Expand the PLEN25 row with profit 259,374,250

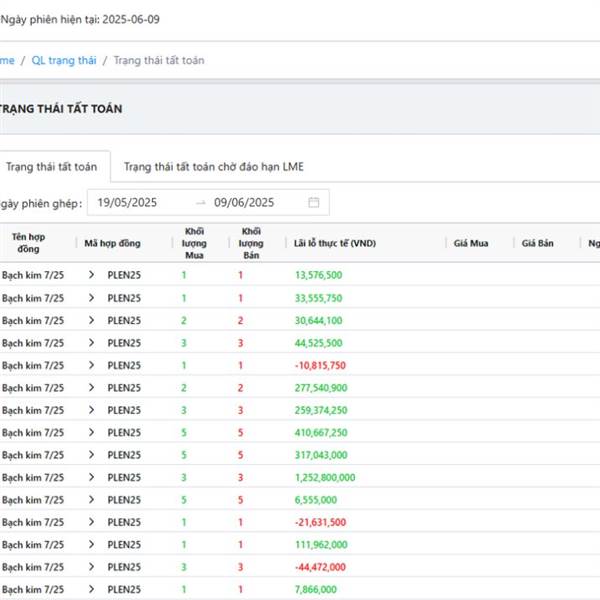[91, 410]
